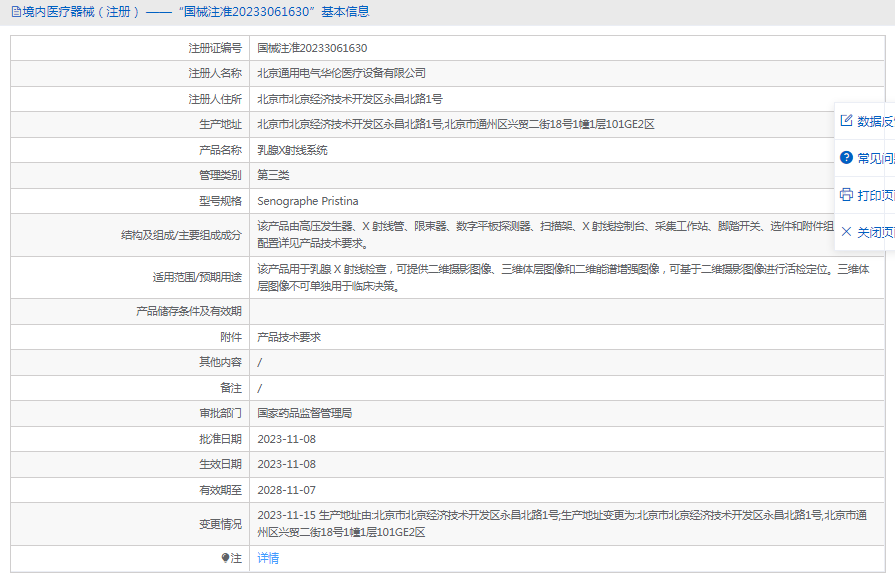The height and width of the screenshot is (579, 895).
Task: Click the slash value in 备注 row
Action: tap(260, 388)
